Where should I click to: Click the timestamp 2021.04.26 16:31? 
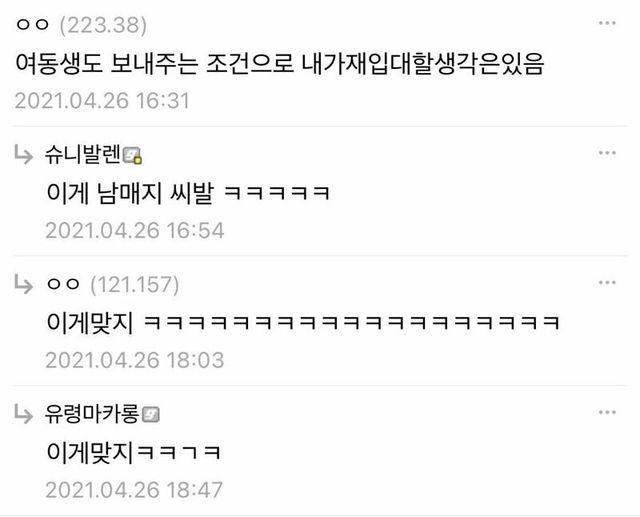pyautogui.click(x=102, y=101)
